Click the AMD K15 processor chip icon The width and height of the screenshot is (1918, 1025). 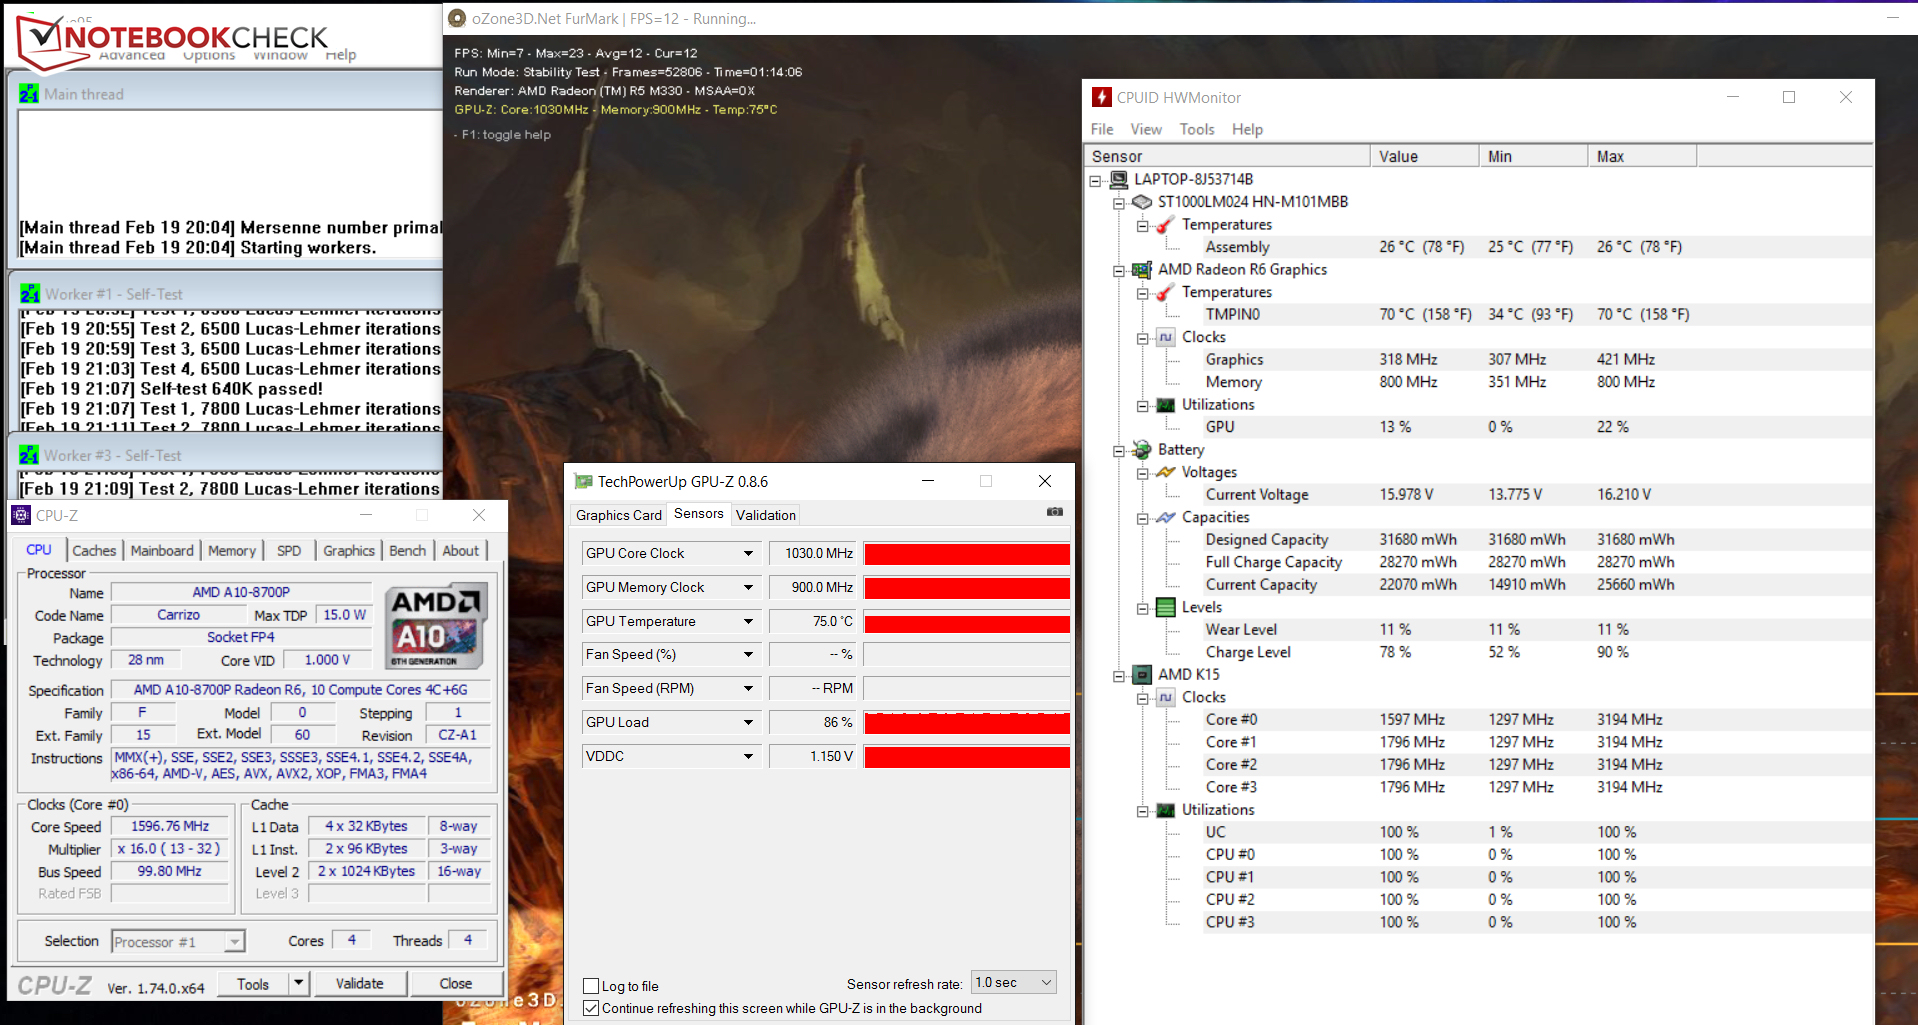point(1141,675)
